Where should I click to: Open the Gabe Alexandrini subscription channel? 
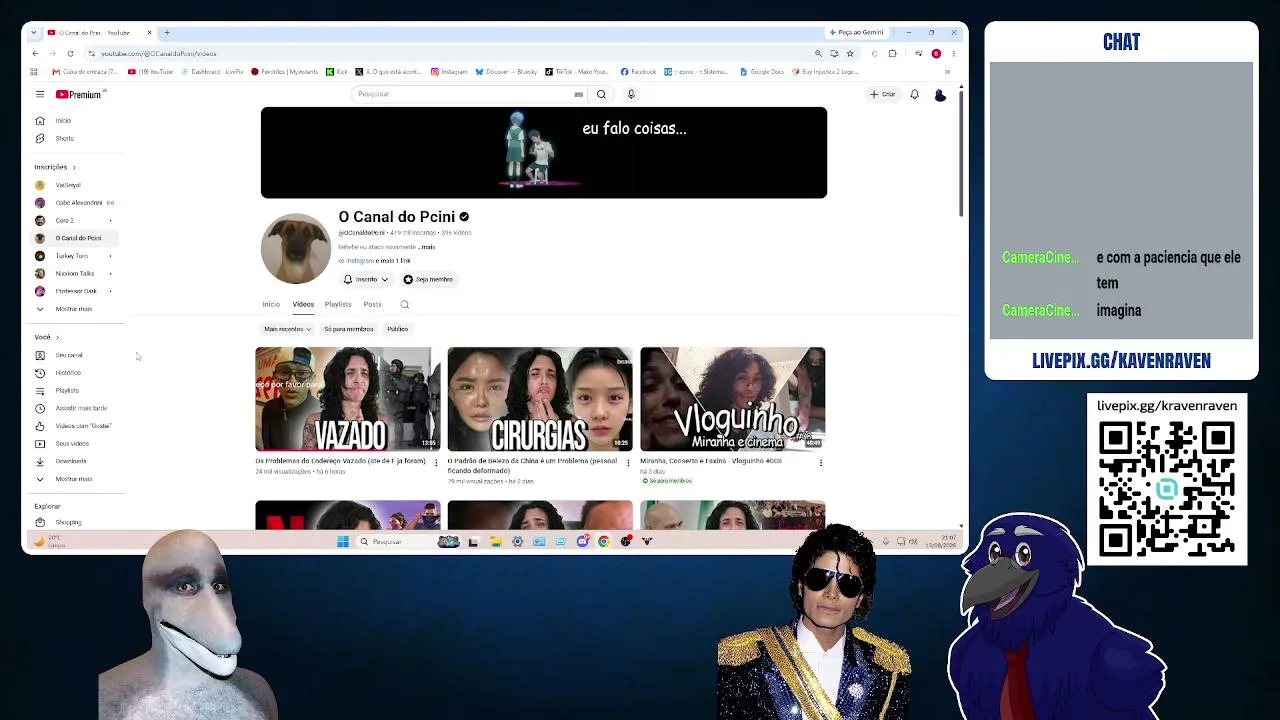click(x=78, y=203)
